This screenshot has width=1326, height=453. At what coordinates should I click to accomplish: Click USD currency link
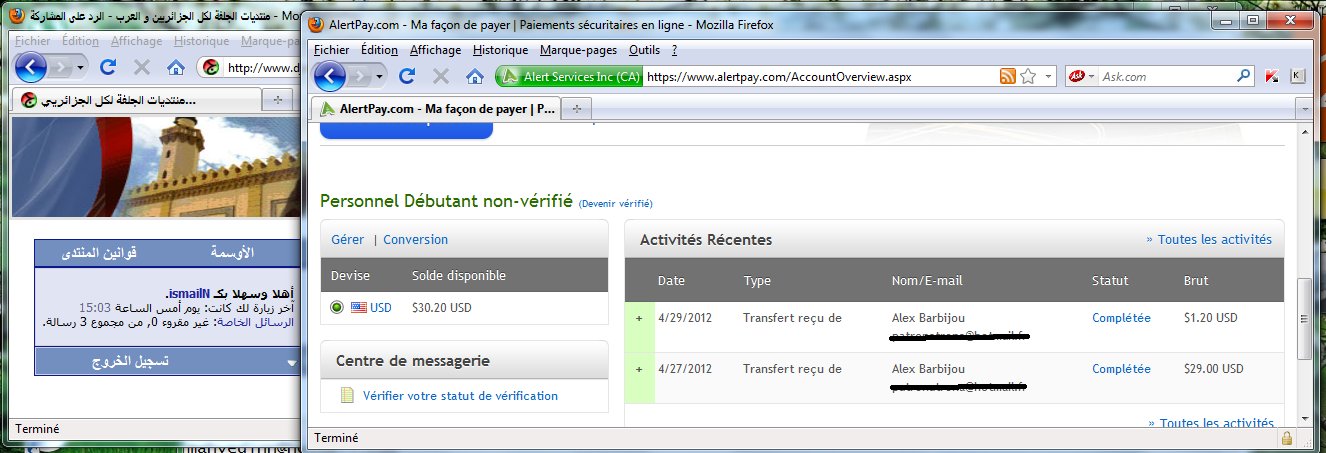[381, 307]
